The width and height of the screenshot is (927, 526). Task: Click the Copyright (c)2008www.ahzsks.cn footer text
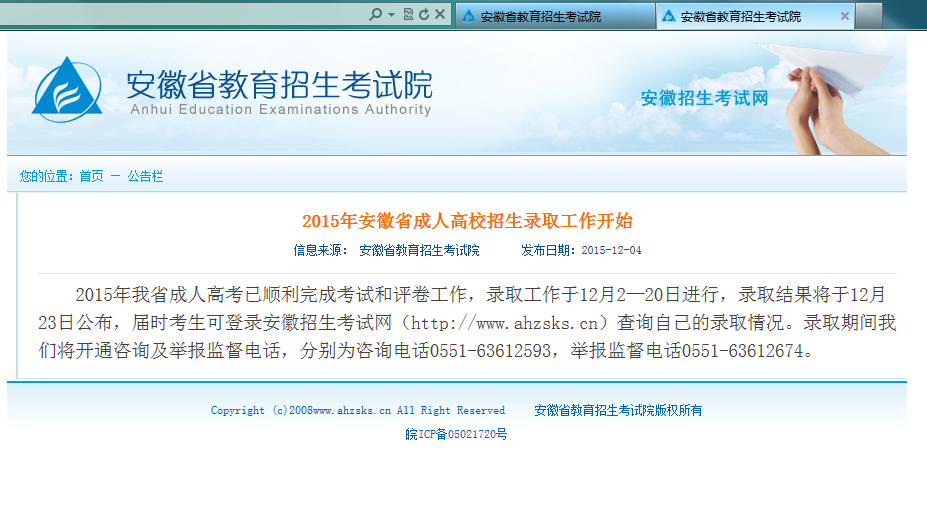tap(358, 410)
